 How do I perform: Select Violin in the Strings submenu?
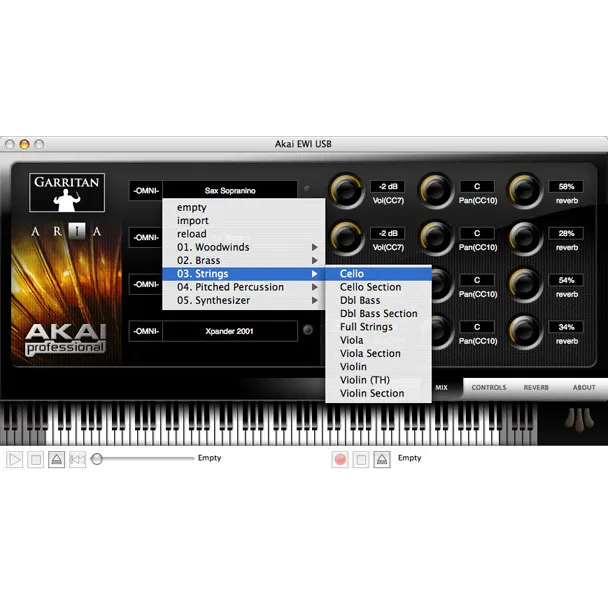pos(378,367)
